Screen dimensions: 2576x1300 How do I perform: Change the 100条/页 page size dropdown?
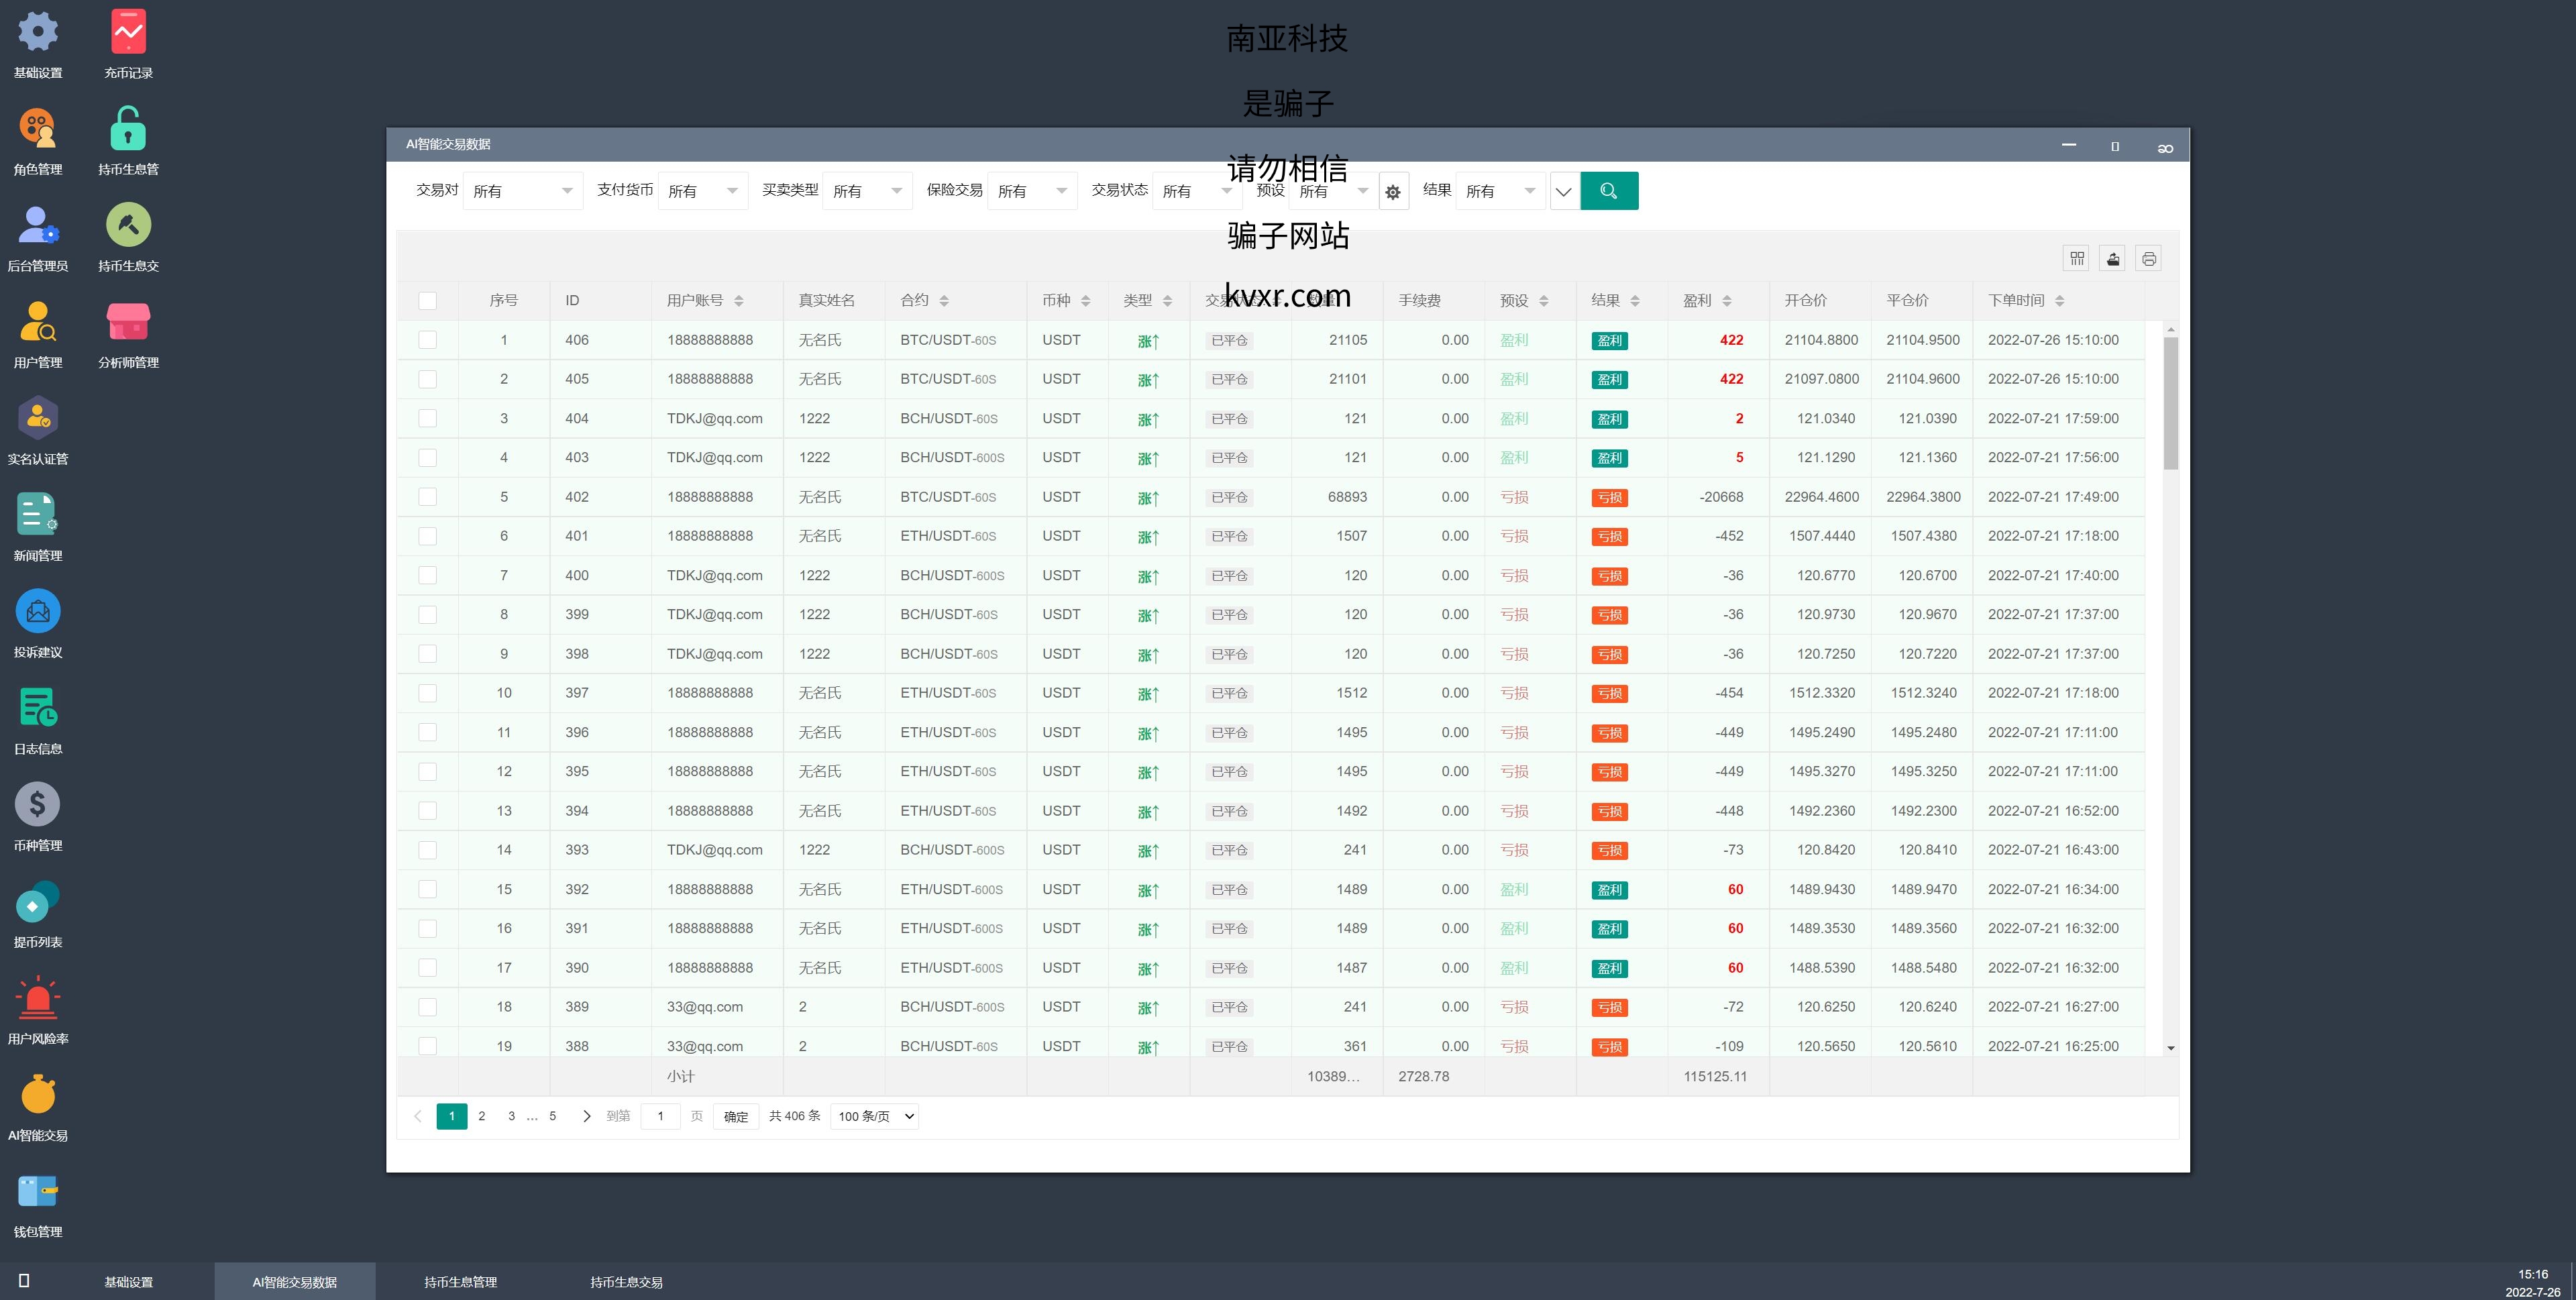[872, 1116]
